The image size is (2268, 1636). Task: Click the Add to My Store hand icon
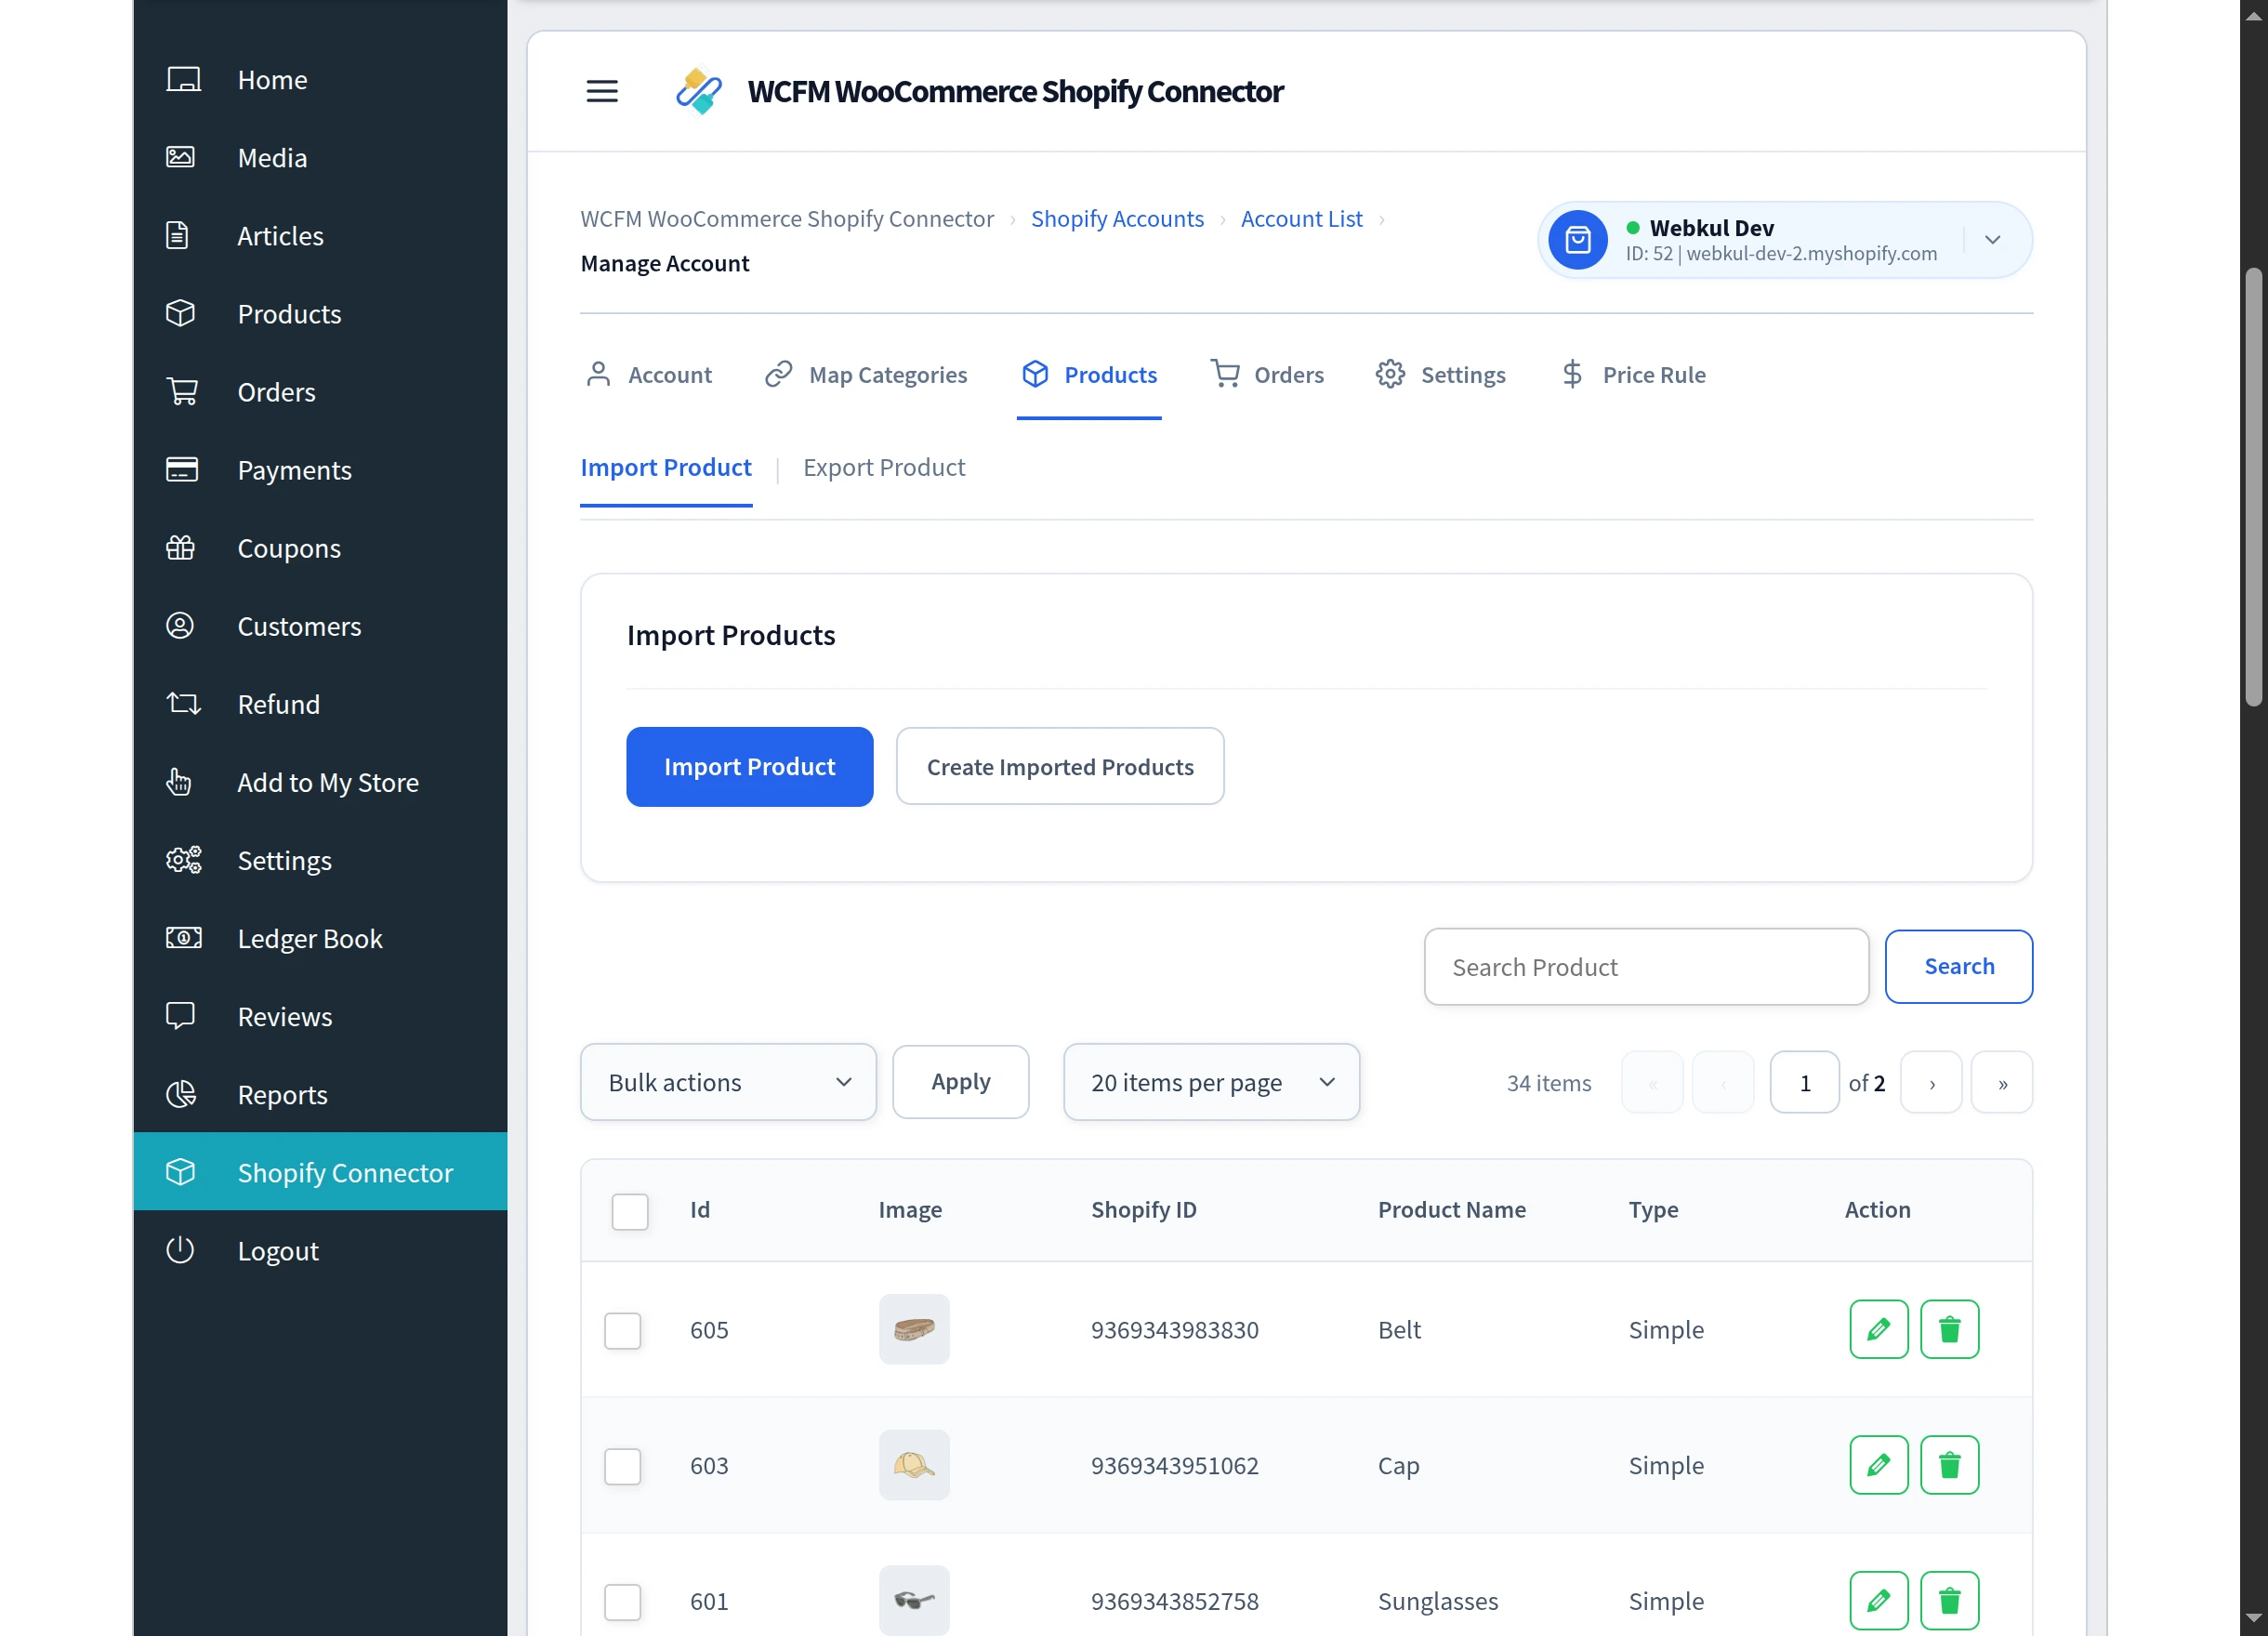click(x=179, y=782)
